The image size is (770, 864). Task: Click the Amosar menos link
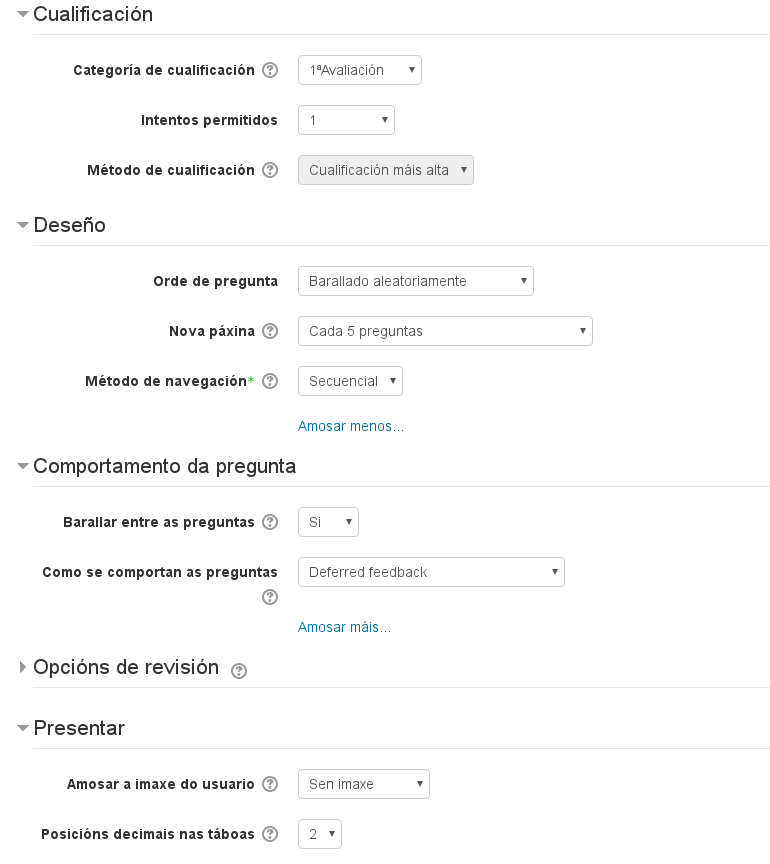[x=350, y=426]
